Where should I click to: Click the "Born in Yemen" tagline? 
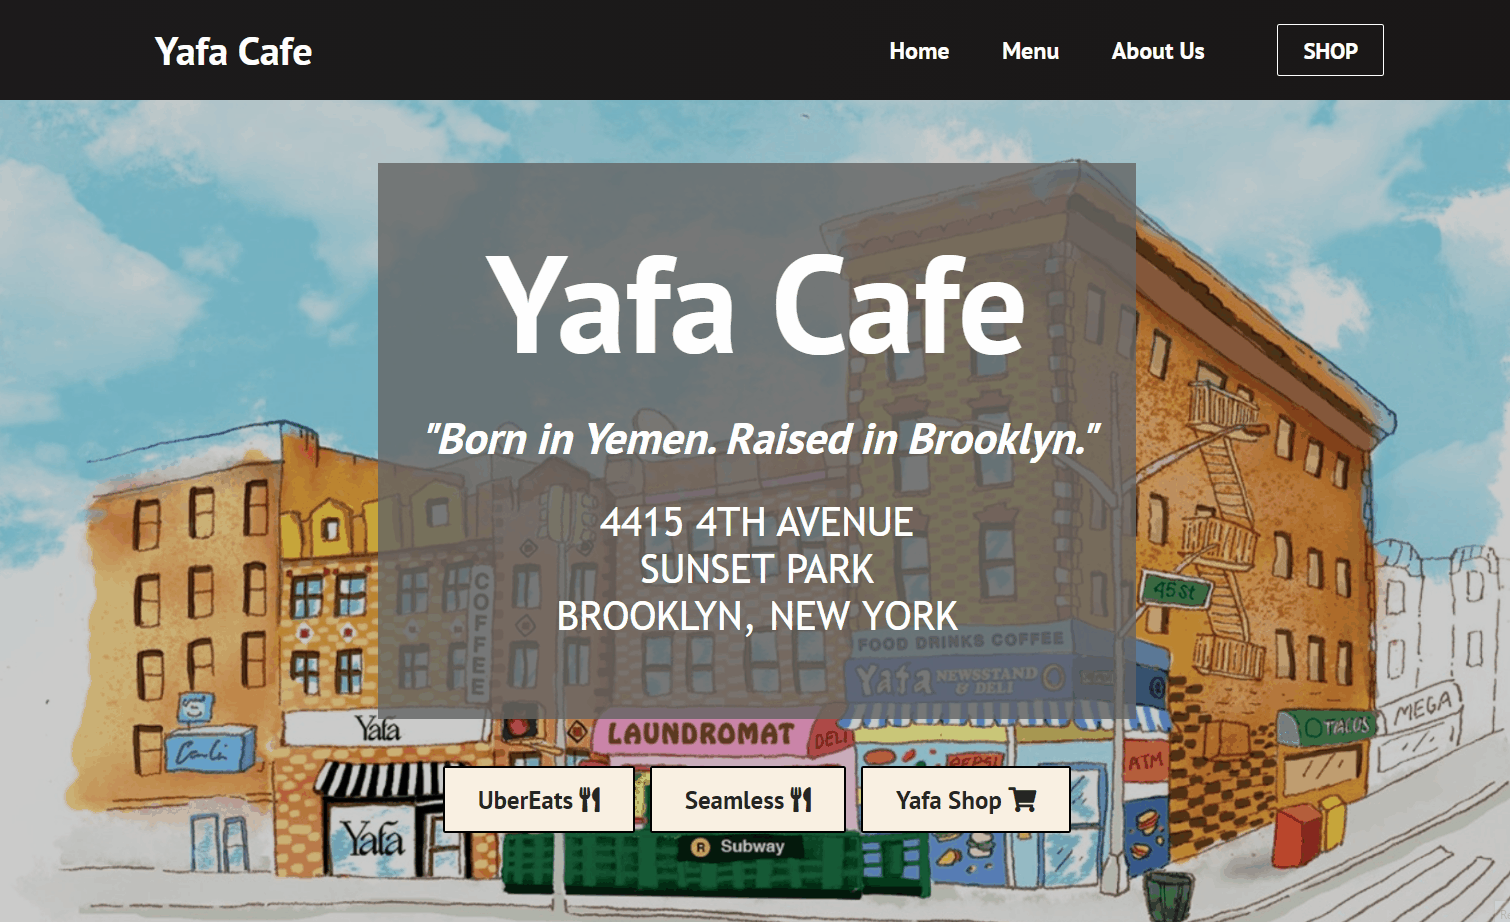(761, 439)
